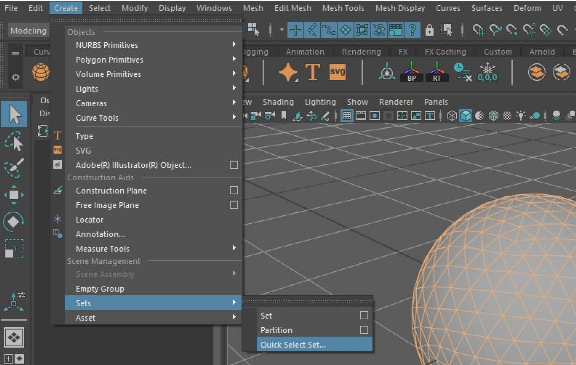Image resolution: width=576 pixels, height=365 pixels.
Task: Choose the Rotate tool in toolbox
Action: (14, 222)
